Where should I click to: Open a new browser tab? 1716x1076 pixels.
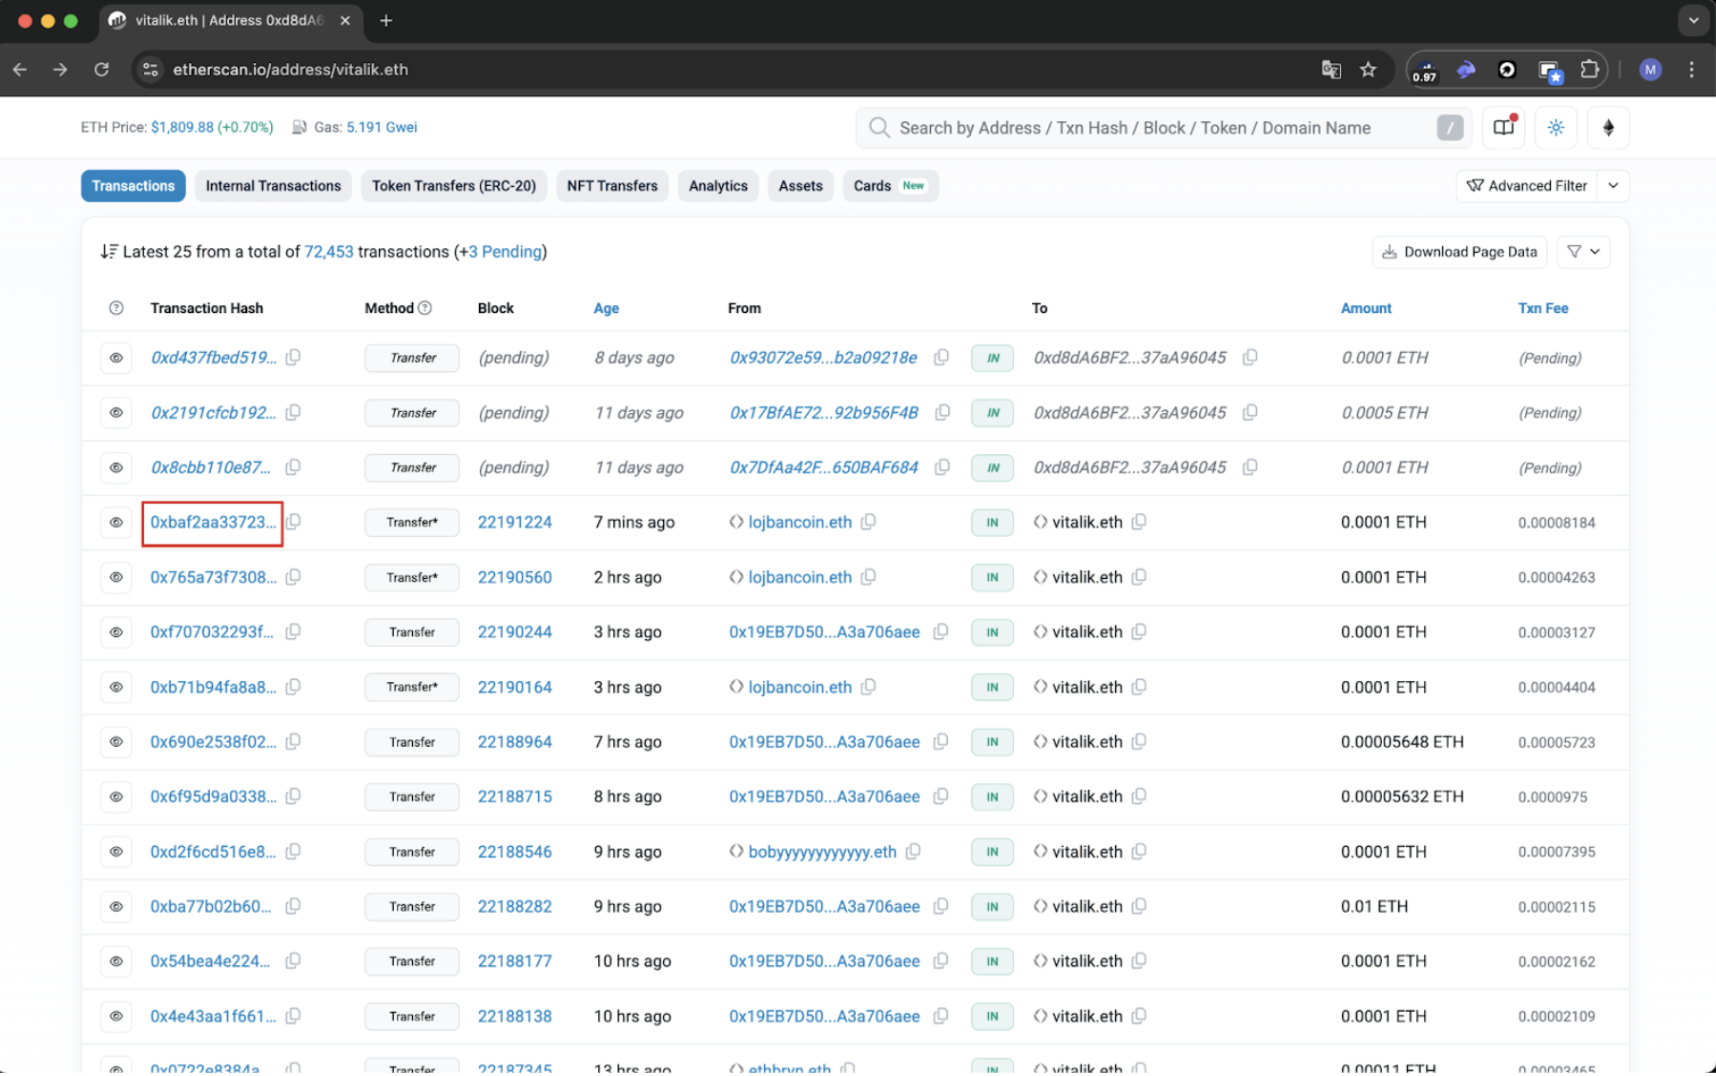coord(386,20)
